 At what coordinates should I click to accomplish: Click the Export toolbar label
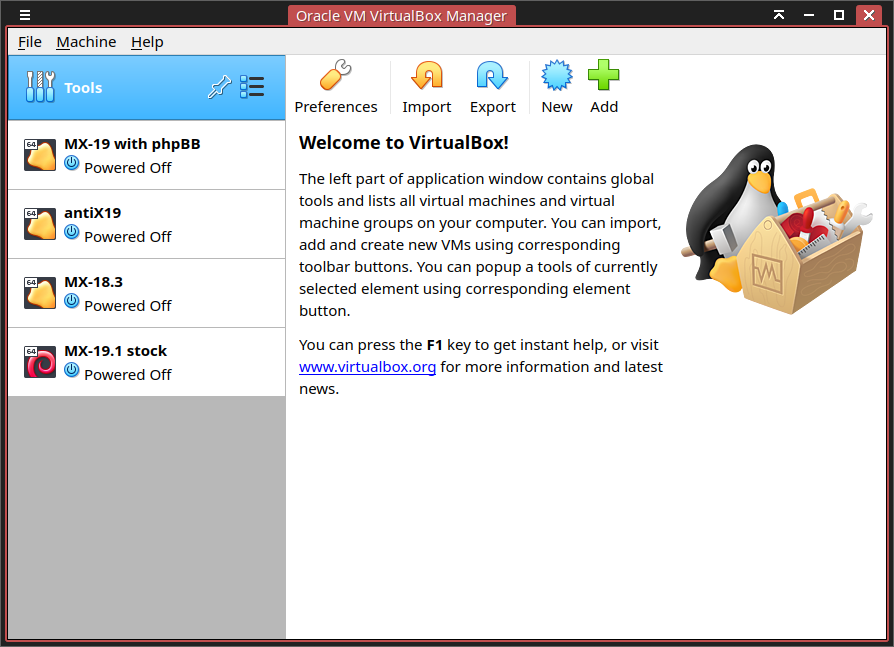(x=493, y=107)
